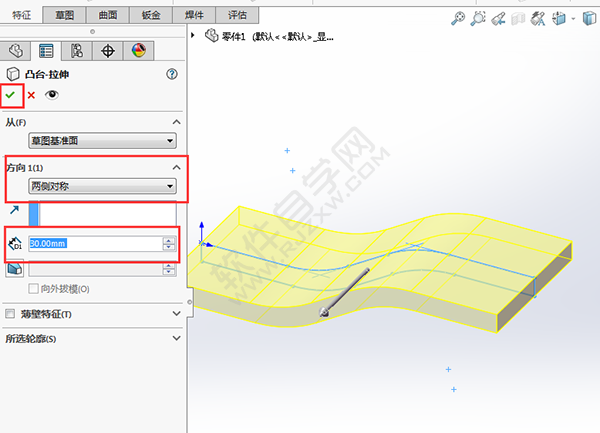This screenshot has width=600, height=433.
Task: Click the direction of extrusion selection box
Action: click(103, 213)
